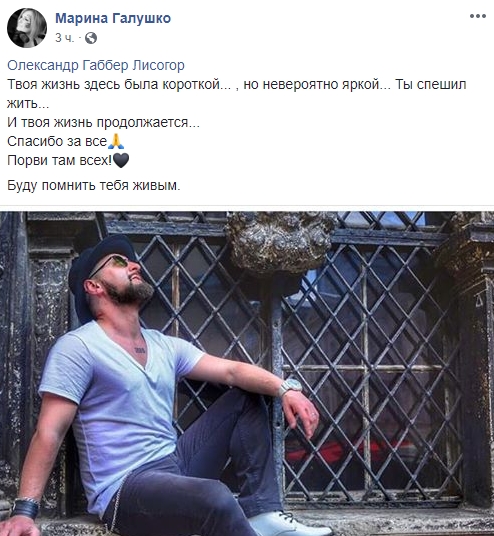Click the sentence starting "Твоя жизнь здесь"
The width and height of the screenshot is (494, 536).
coord(237,94)
